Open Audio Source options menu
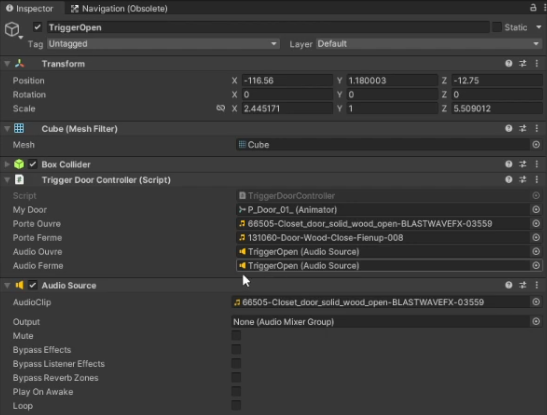The image size is (547, 415). pyautogui.click(x=537, y=285)
